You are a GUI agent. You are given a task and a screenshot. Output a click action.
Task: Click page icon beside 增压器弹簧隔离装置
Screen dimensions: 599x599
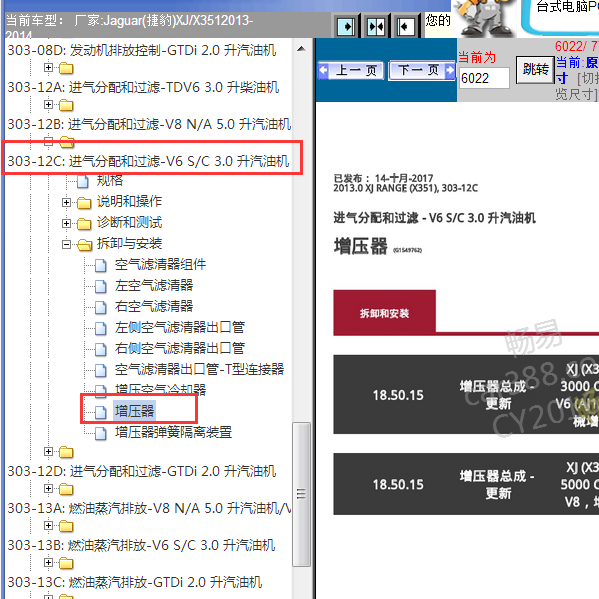[x=101, y=433]
